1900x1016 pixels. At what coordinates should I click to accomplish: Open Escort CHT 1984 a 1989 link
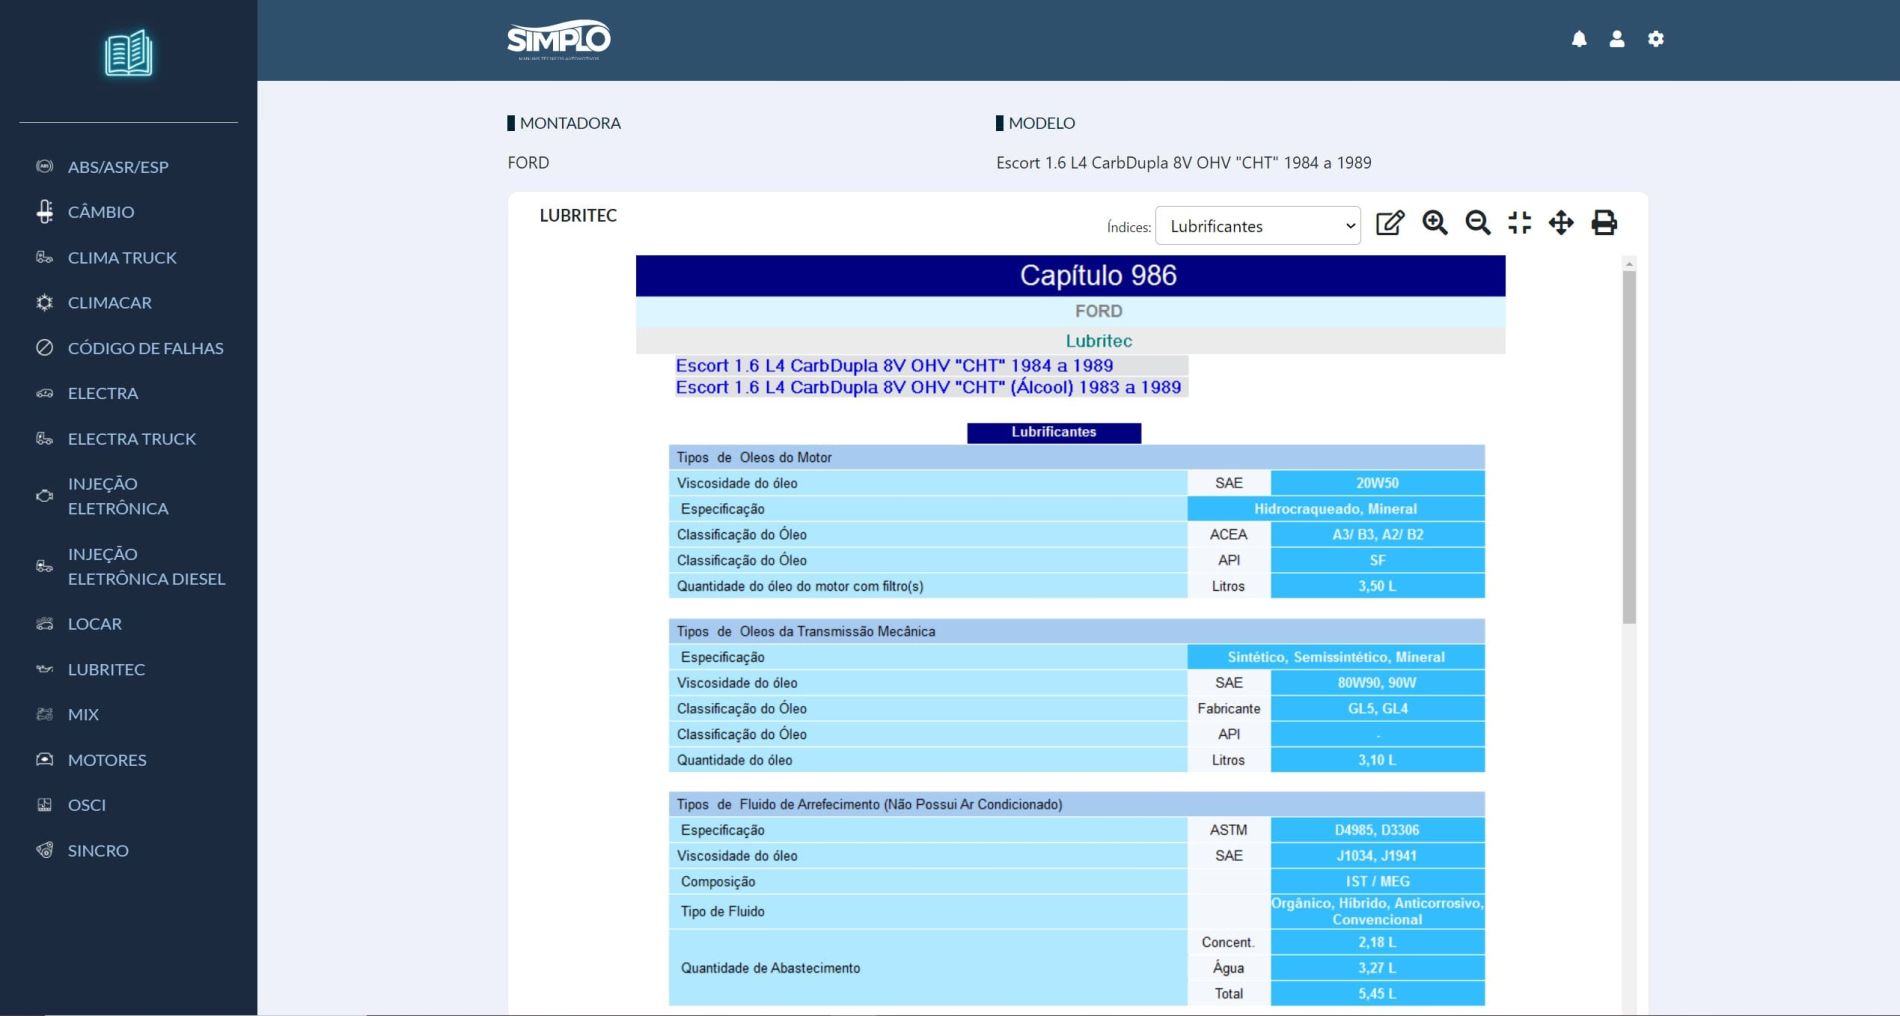[x=894, y=366]
